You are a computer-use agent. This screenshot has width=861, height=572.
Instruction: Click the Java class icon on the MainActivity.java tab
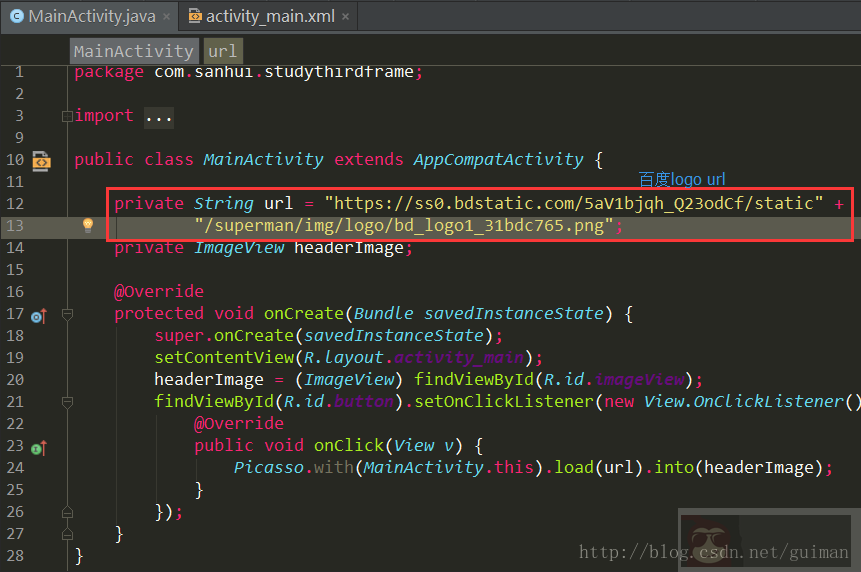click(x=16, y=17)
